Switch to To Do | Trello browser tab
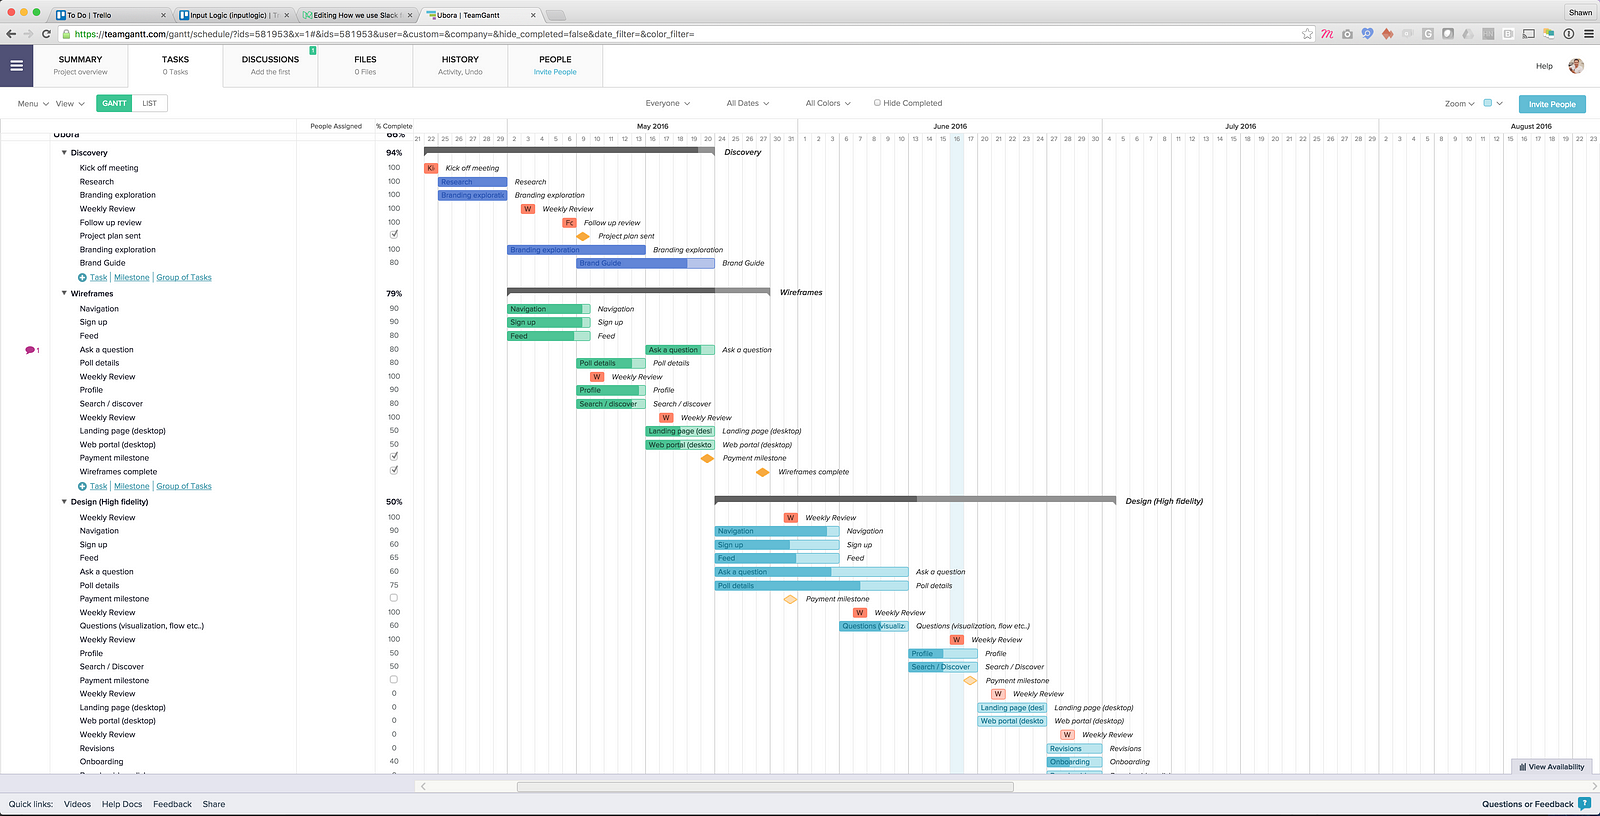The image size is (1600, 816). point(110,15)
